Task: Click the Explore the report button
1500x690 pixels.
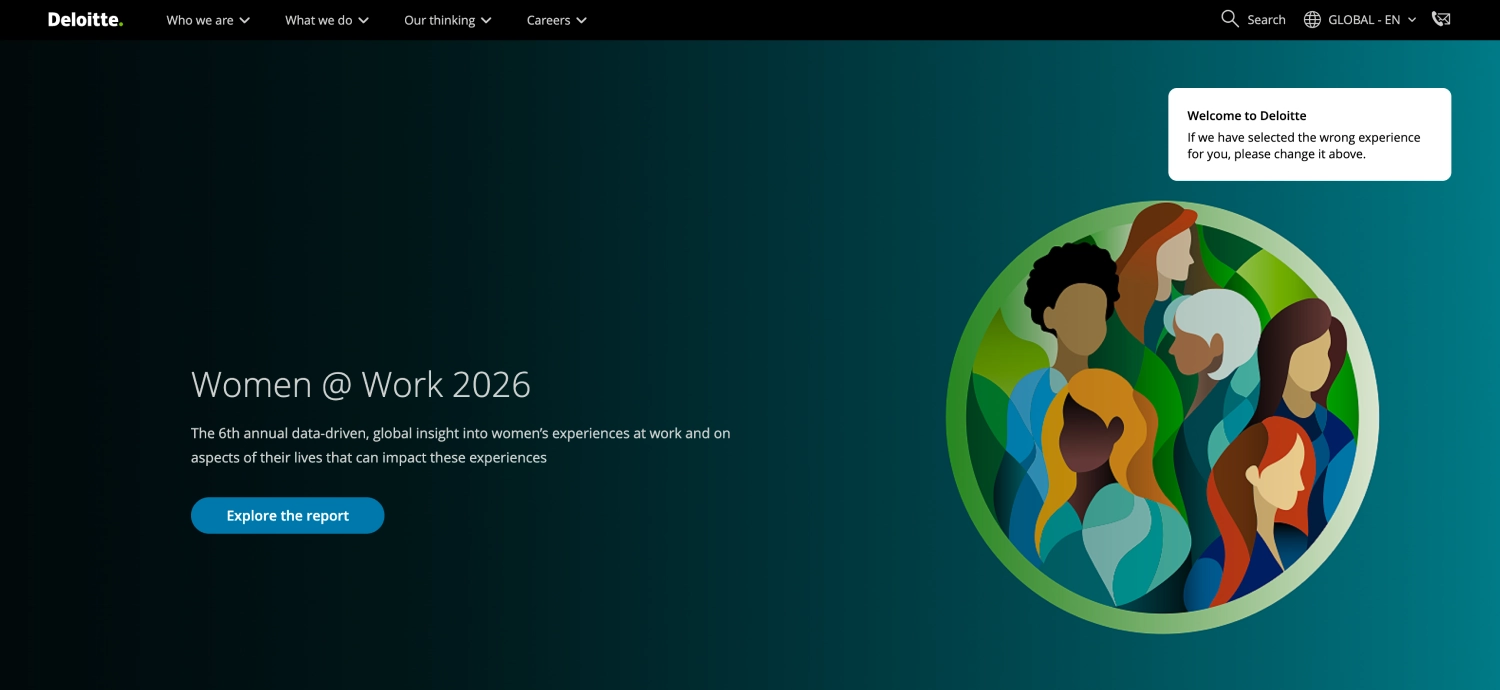Action: coord(288,516)
